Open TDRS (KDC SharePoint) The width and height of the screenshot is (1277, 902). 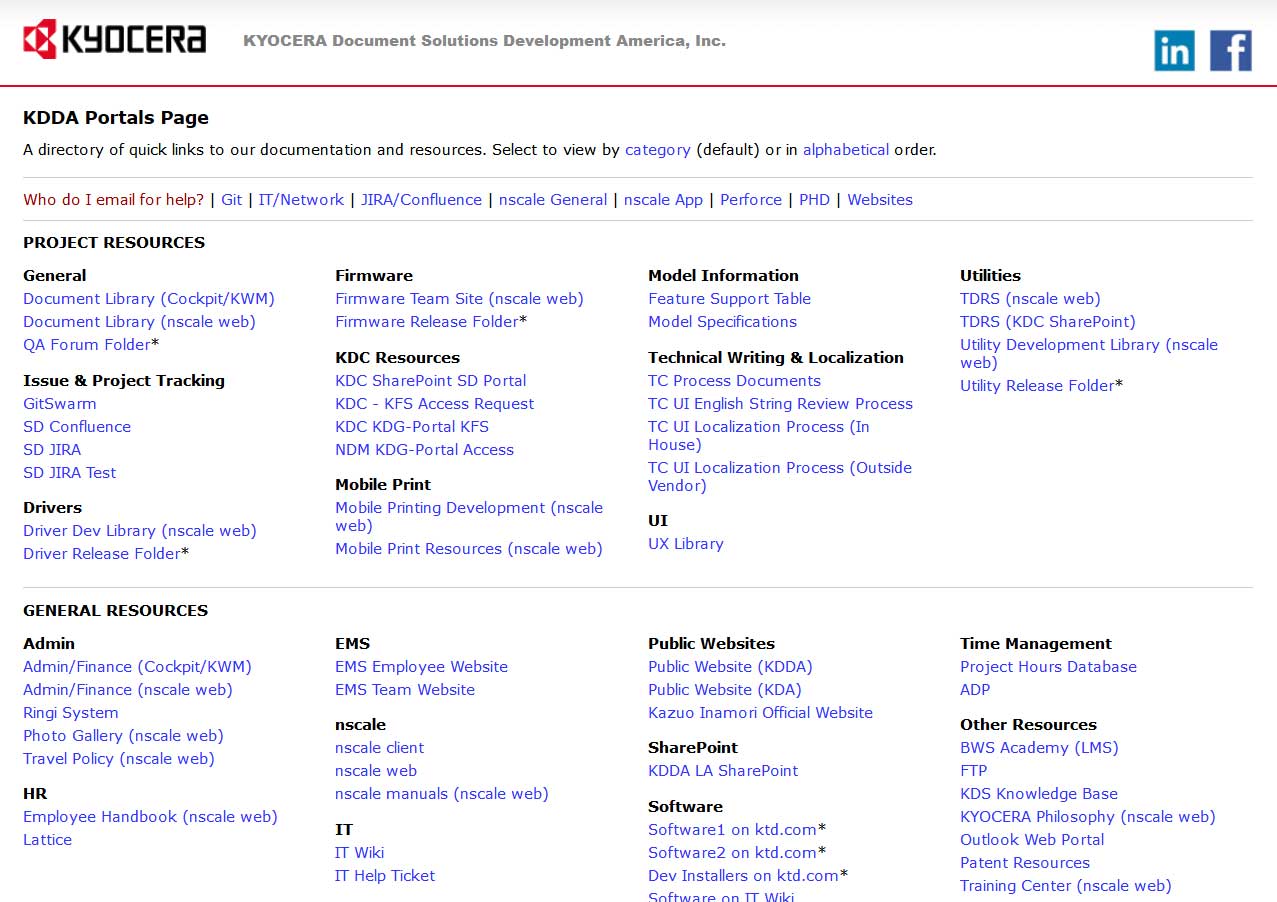(x=1047, y=321)
